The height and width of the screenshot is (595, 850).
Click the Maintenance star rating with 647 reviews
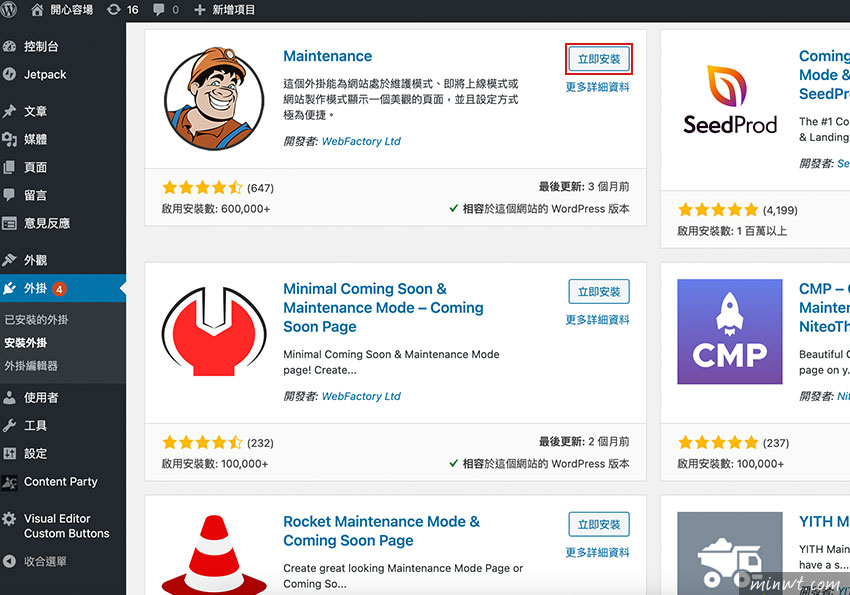202,187
